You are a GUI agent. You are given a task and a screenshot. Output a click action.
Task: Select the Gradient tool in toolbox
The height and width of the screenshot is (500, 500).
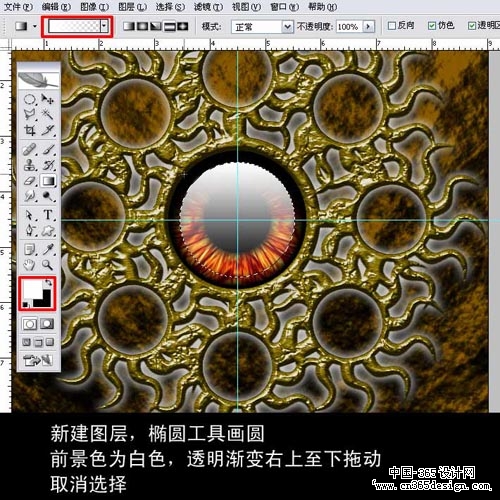[x=48, y=181]
